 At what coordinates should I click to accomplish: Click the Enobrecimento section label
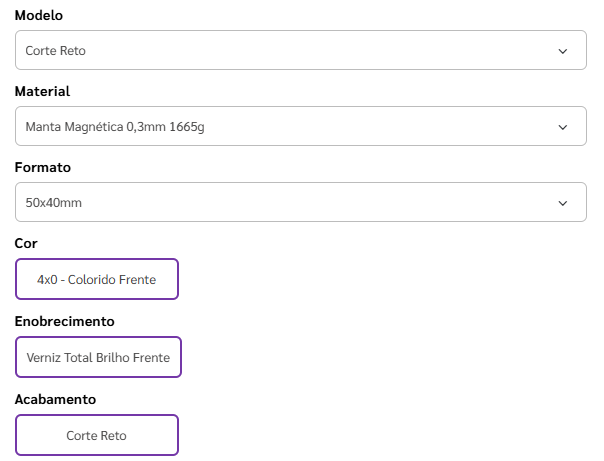tap(65, 321)
